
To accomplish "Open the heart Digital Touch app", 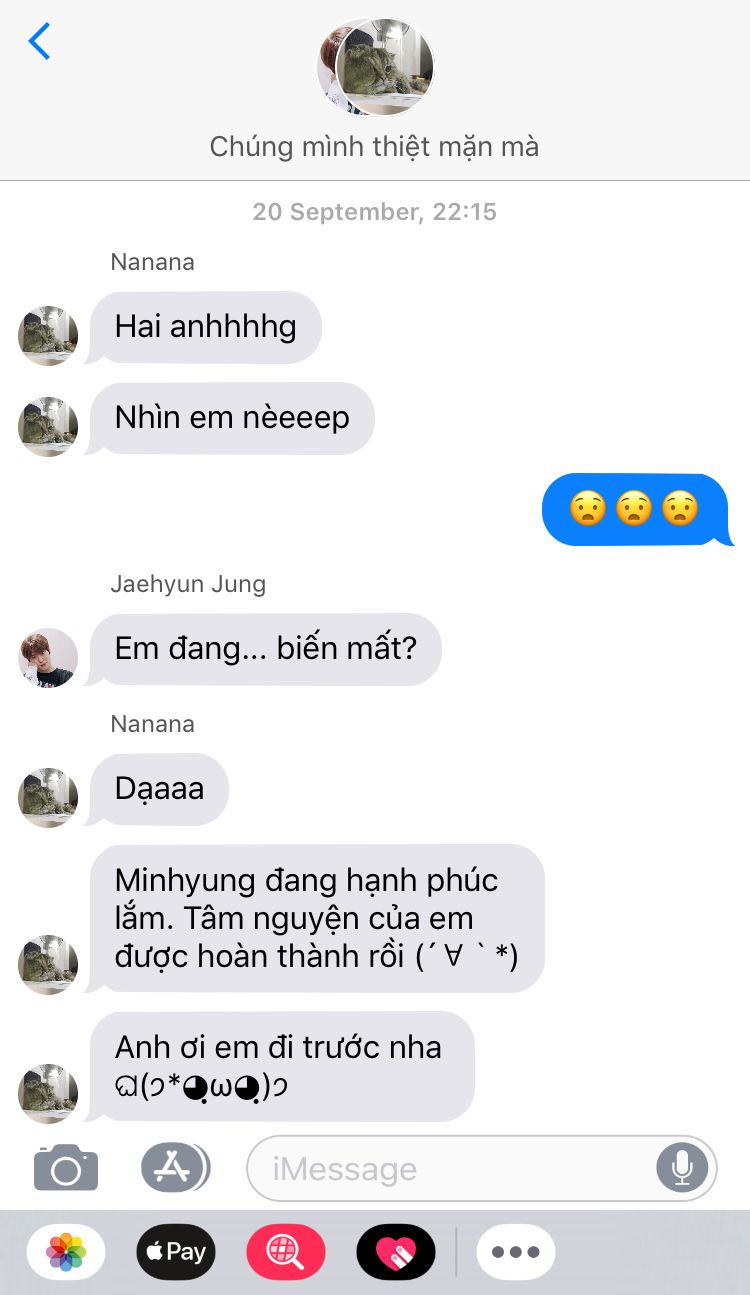I will point(396,1251).
